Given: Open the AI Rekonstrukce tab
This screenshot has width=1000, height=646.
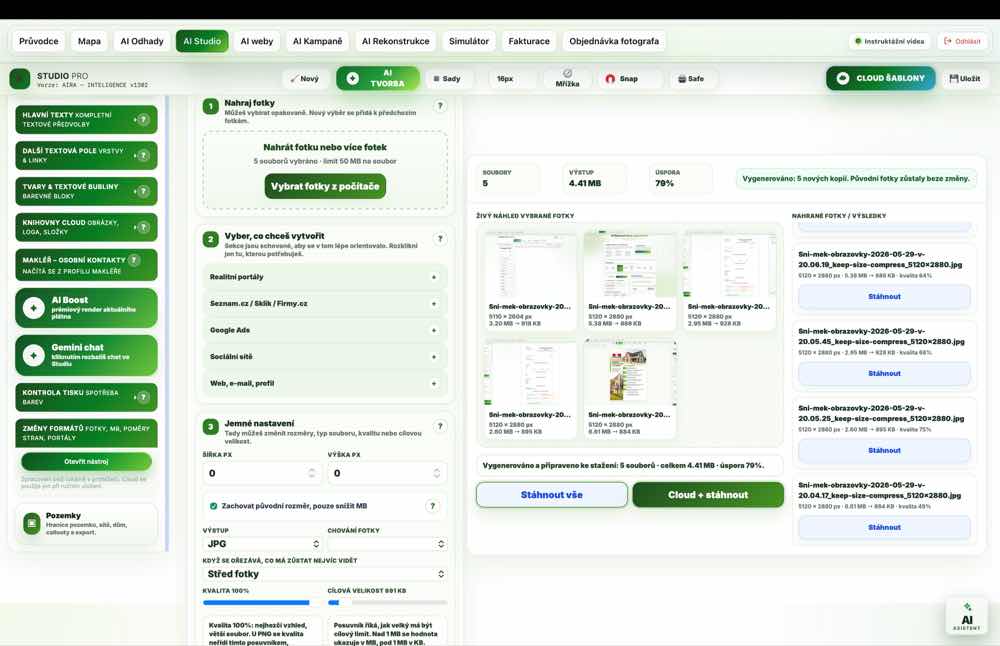Looking at the screenshot, I should [395, 41].
